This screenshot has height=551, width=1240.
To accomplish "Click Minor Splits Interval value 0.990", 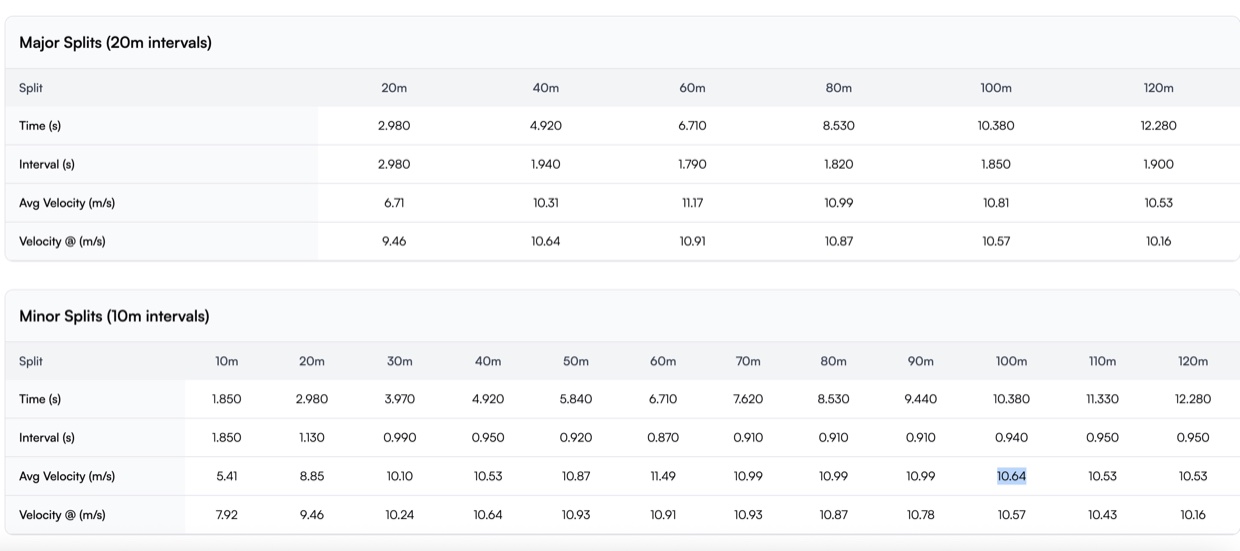I will click(400, 438).
